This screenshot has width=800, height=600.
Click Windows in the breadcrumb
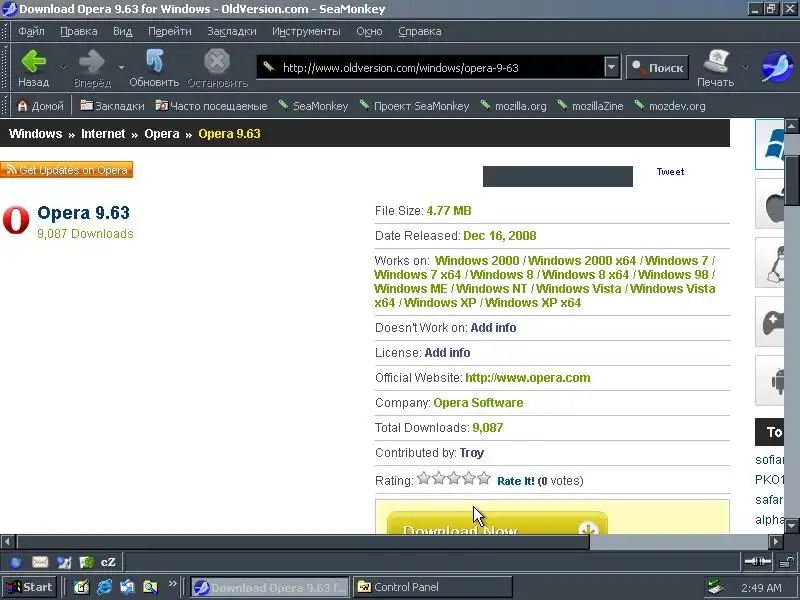35,134
